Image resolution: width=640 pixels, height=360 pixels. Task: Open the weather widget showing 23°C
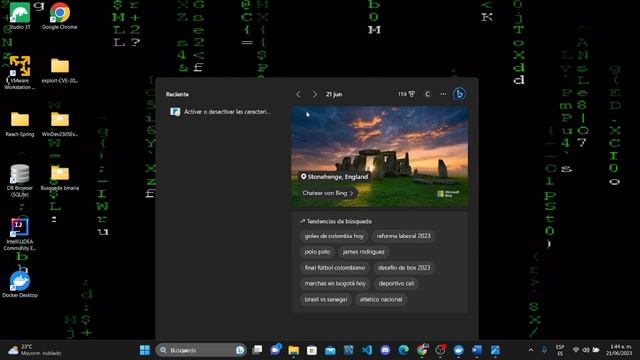pos(35,350)
